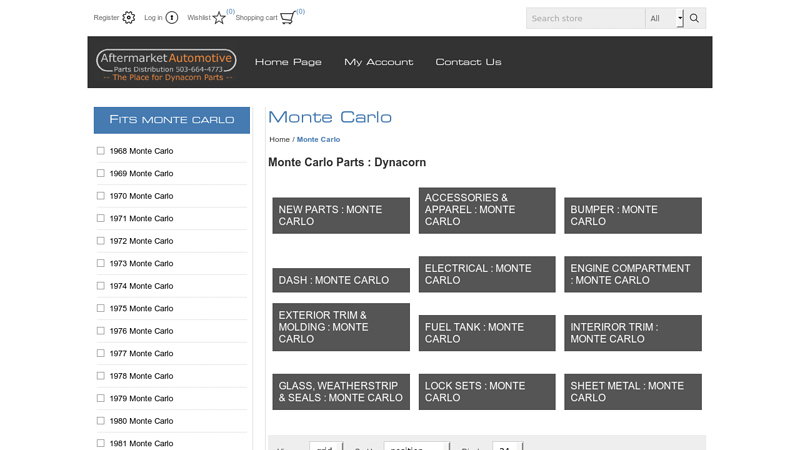
Task: Click the Monte Carlo breadcrumb link
Action: click(x=318, y=139)
